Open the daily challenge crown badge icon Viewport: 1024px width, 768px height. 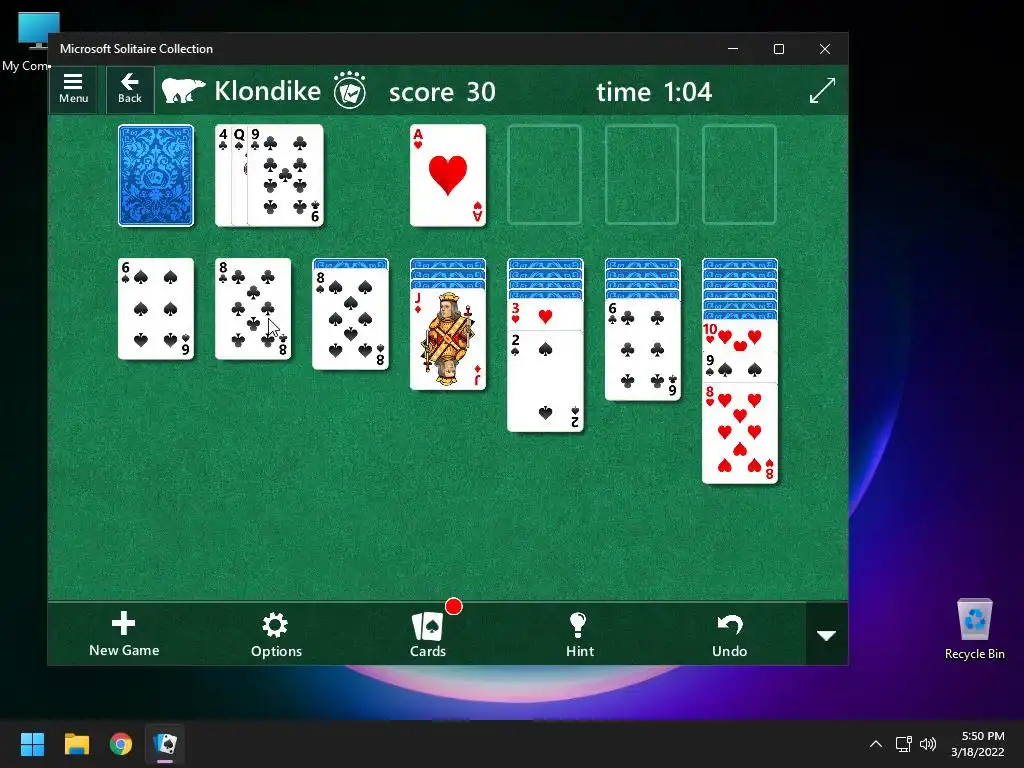(349, 90)
